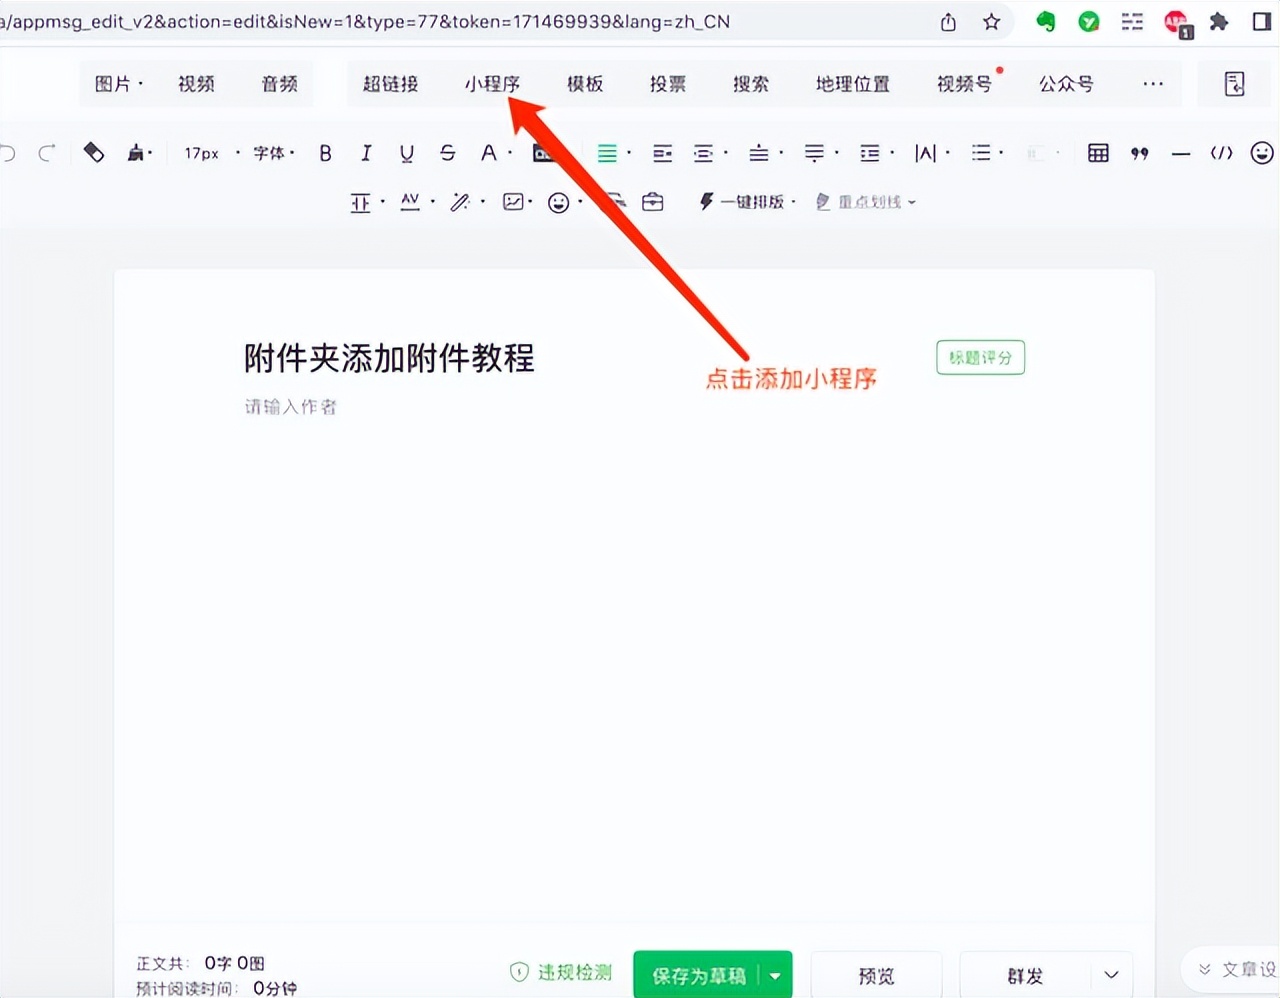The width and height of the screenshot is (1280, 998).
Task: Open the font color picker
Action: [487, 152]
